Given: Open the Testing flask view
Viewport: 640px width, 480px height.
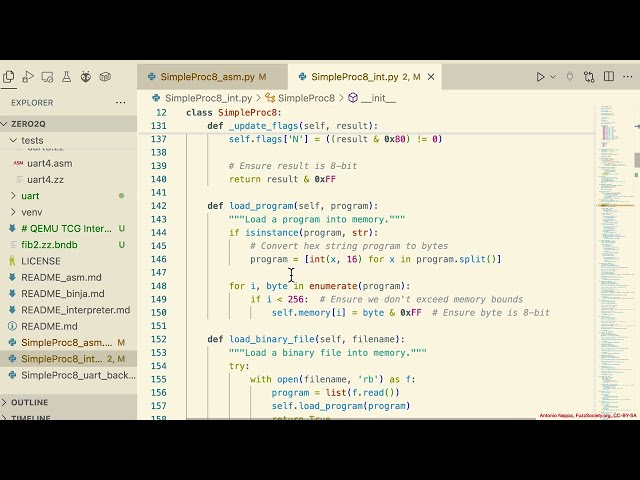Looking at the screenshot, I should click(67, 76).
